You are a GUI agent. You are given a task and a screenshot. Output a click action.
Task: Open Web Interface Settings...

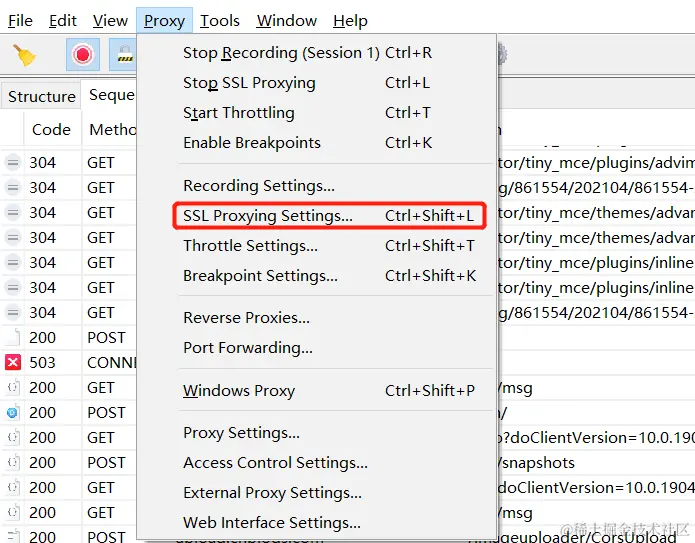(317, 523)
